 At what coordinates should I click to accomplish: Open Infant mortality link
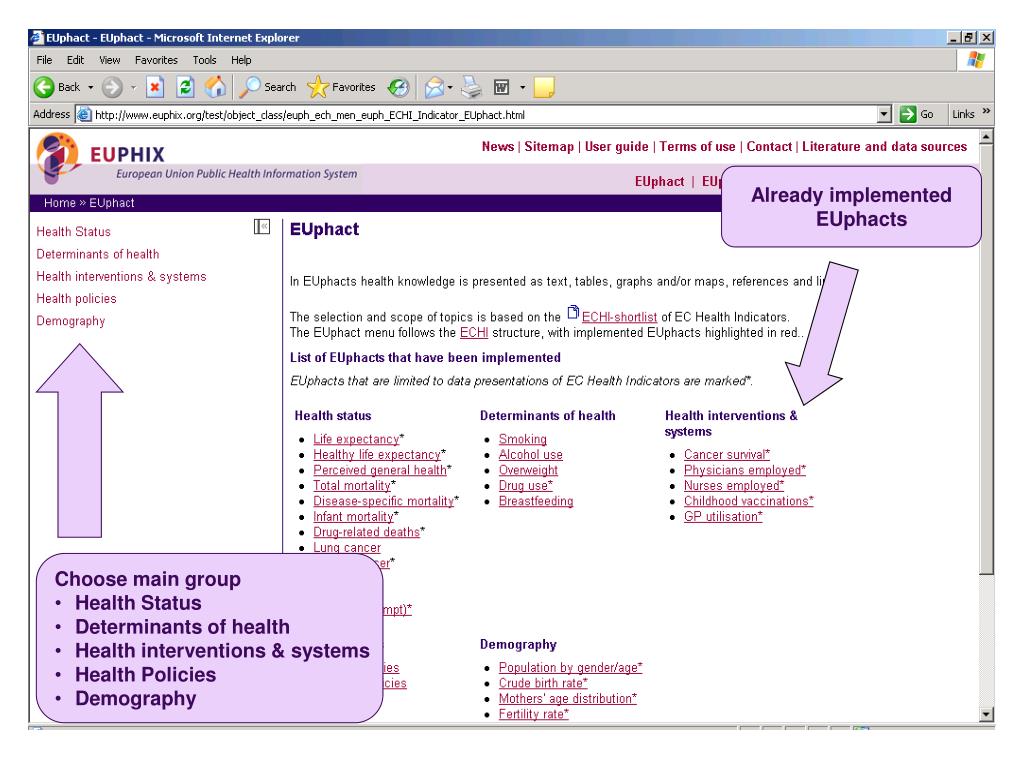point(353,517)
